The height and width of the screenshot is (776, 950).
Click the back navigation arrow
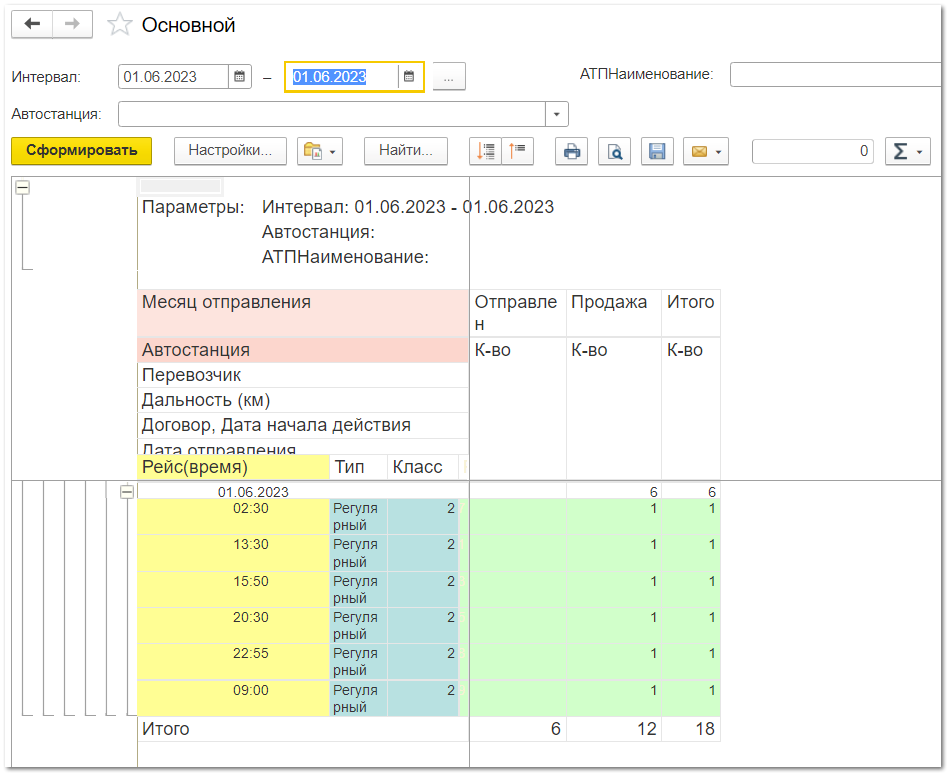tap(32, 25)
